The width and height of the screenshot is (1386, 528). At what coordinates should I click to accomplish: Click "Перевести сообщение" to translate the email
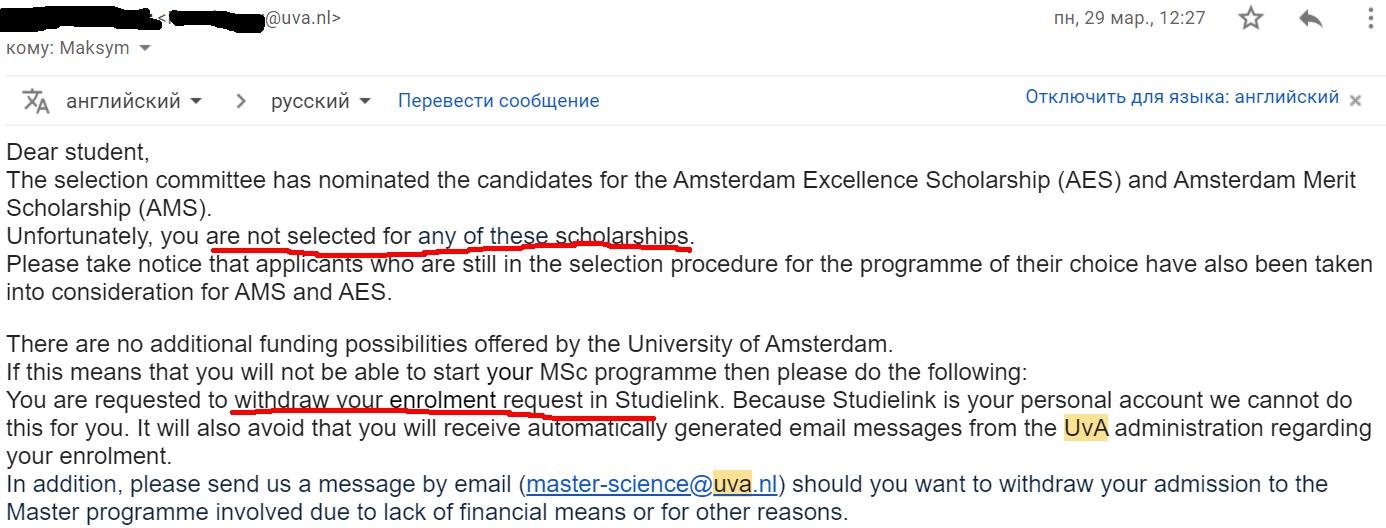498,101
